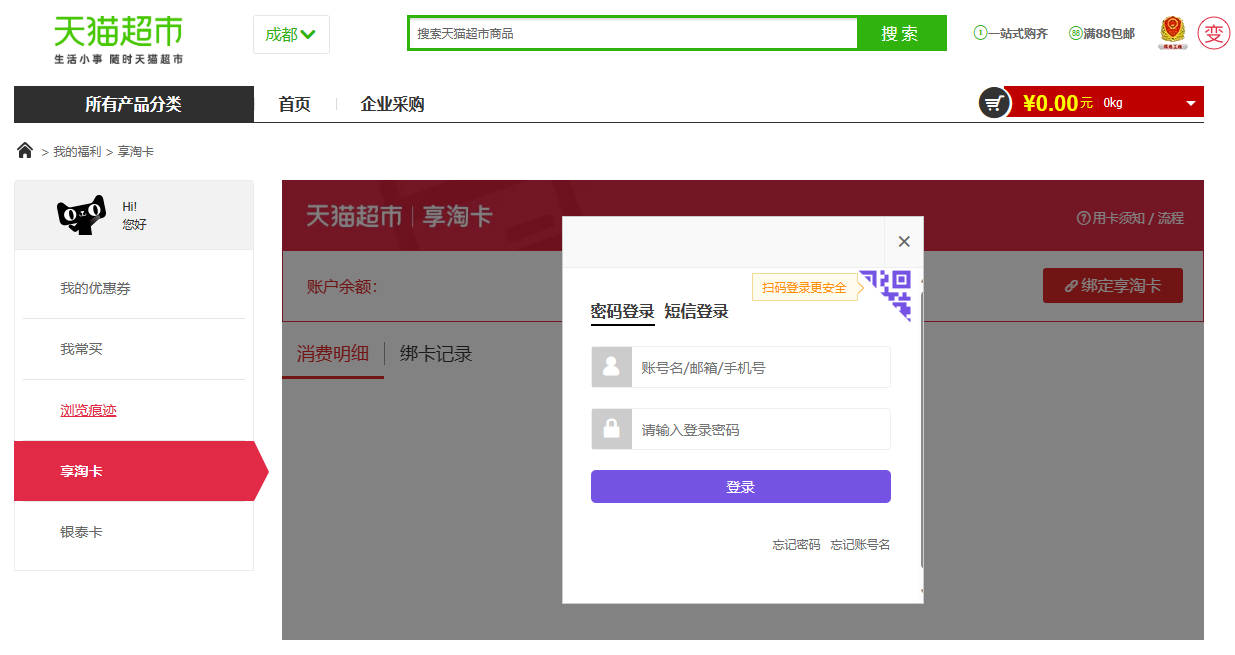
Task: Click the police badge certification icon
Action: coord(1173,33)
